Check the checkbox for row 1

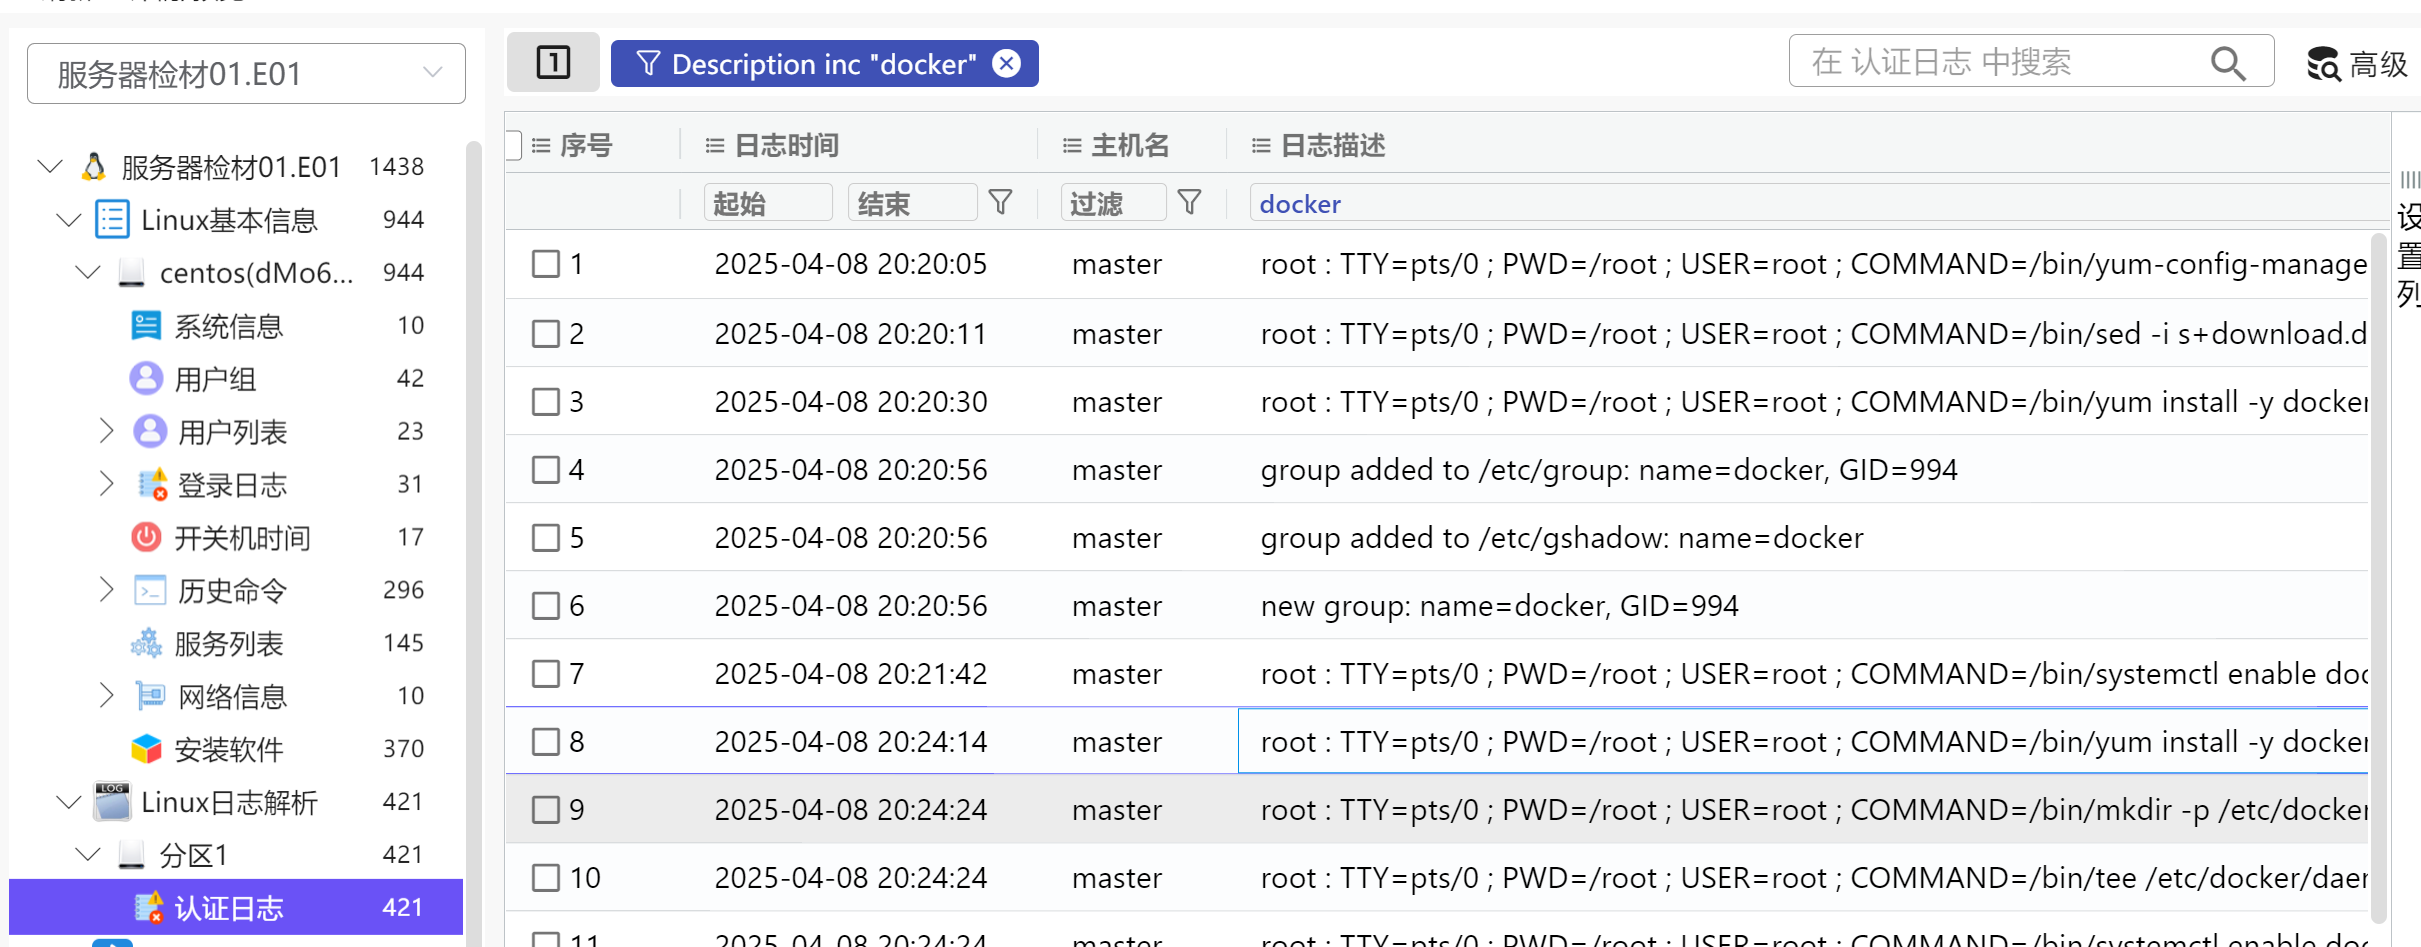[x=545, y=264]
